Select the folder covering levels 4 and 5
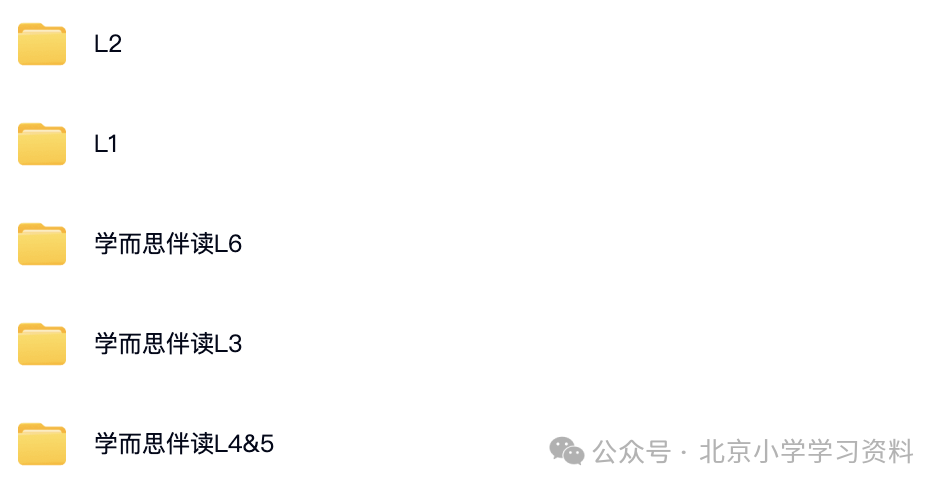Image resolution: width=944 pixels, height=490 pixels. (42, 444)
